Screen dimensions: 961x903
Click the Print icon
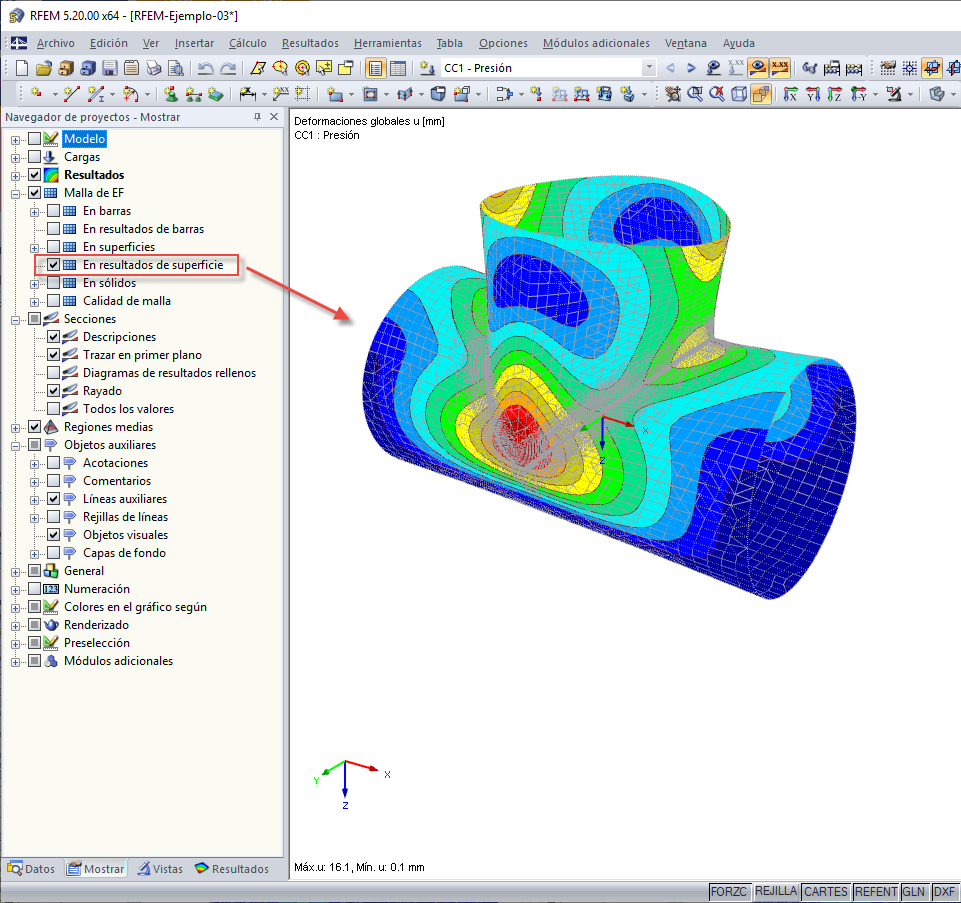tap(153, 68)
